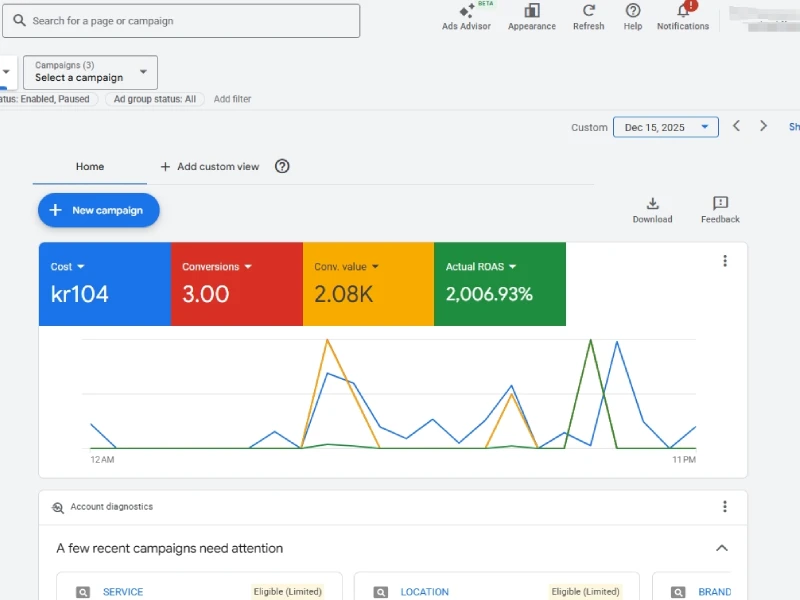Open the SERVICE campaign link

click(x=123, y=592)
